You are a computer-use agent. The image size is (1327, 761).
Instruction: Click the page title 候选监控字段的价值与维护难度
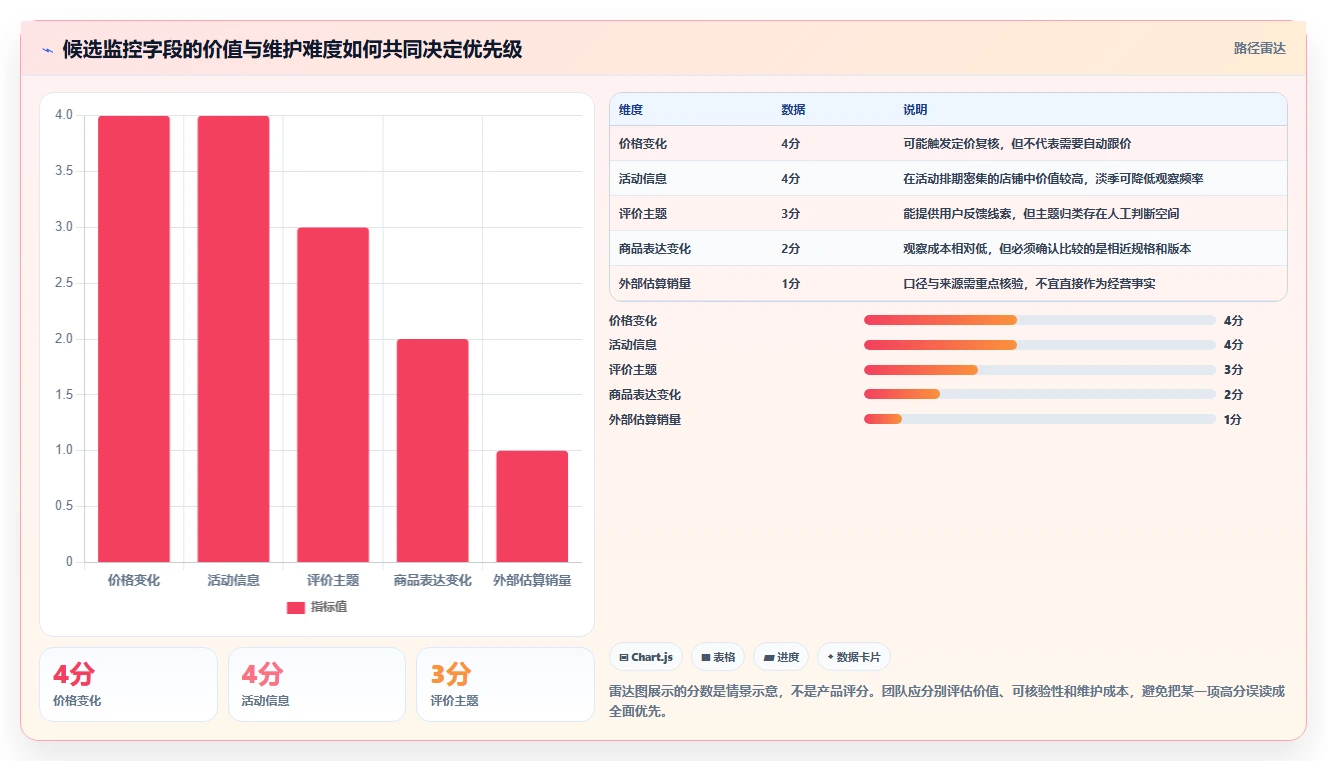292,50
